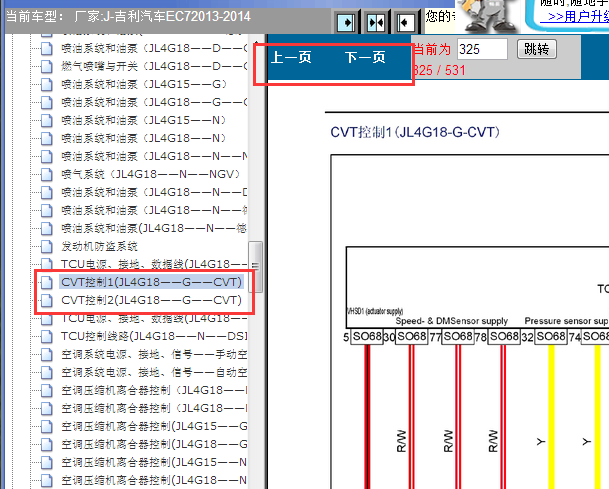Click page icon of 空调系统电源、接地、信号——手动空 row
Screen dimensions: 609x489
coord(47,354)
